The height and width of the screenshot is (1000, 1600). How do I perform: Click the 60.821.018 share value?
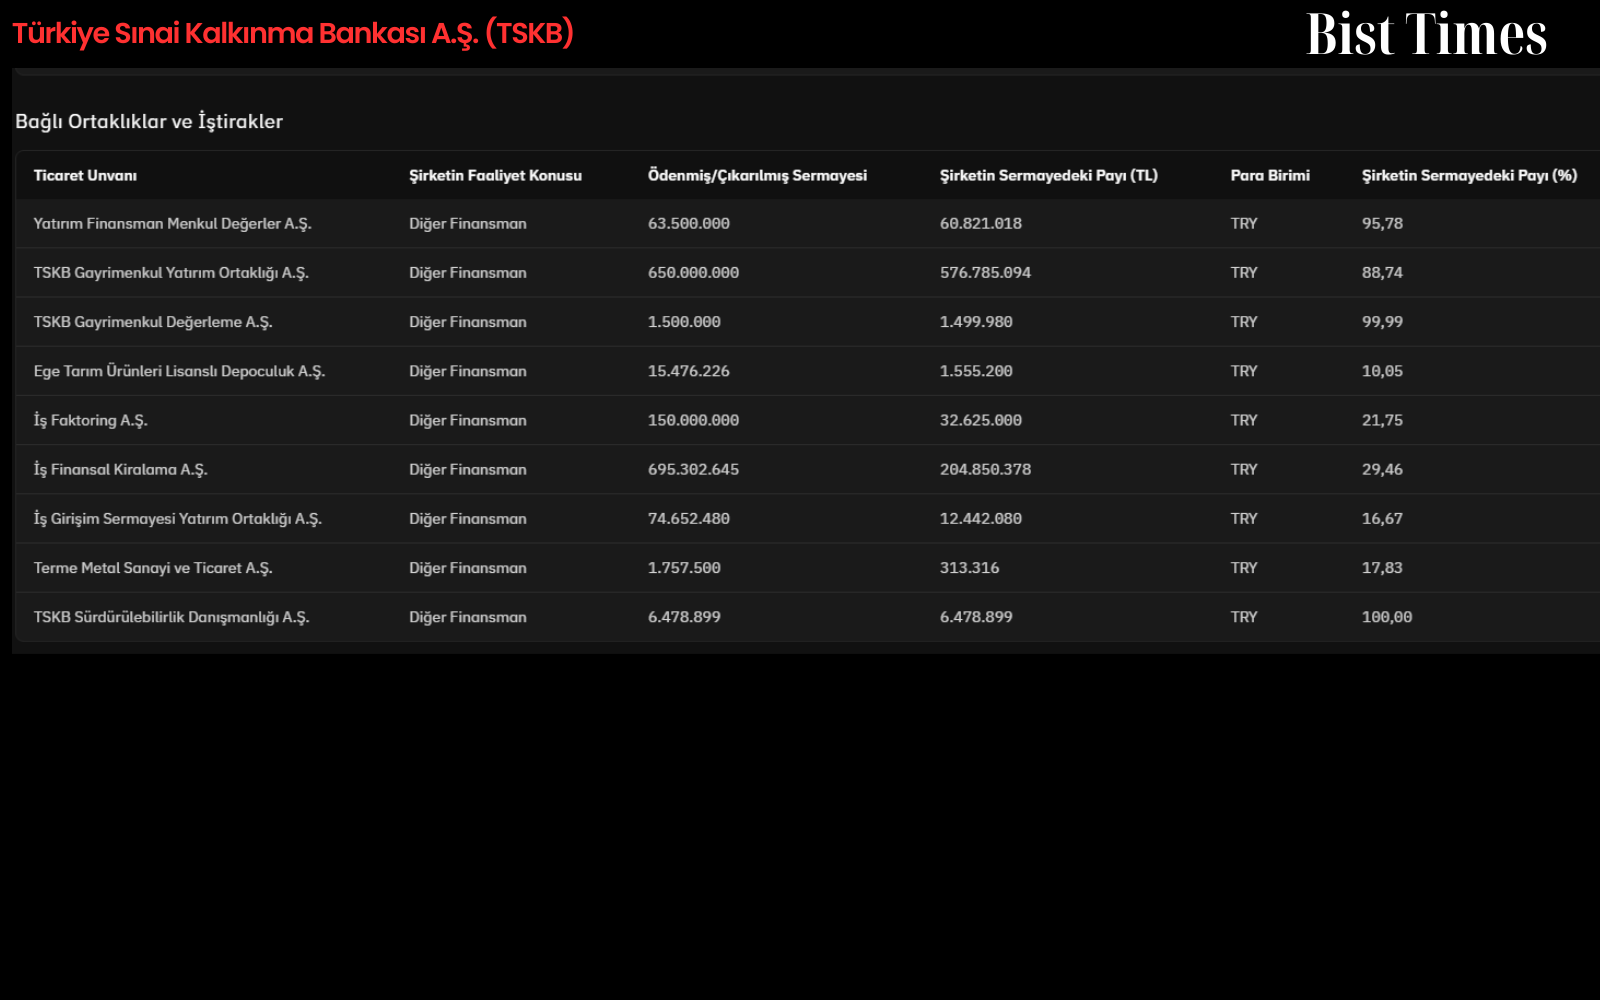point(981,224)
